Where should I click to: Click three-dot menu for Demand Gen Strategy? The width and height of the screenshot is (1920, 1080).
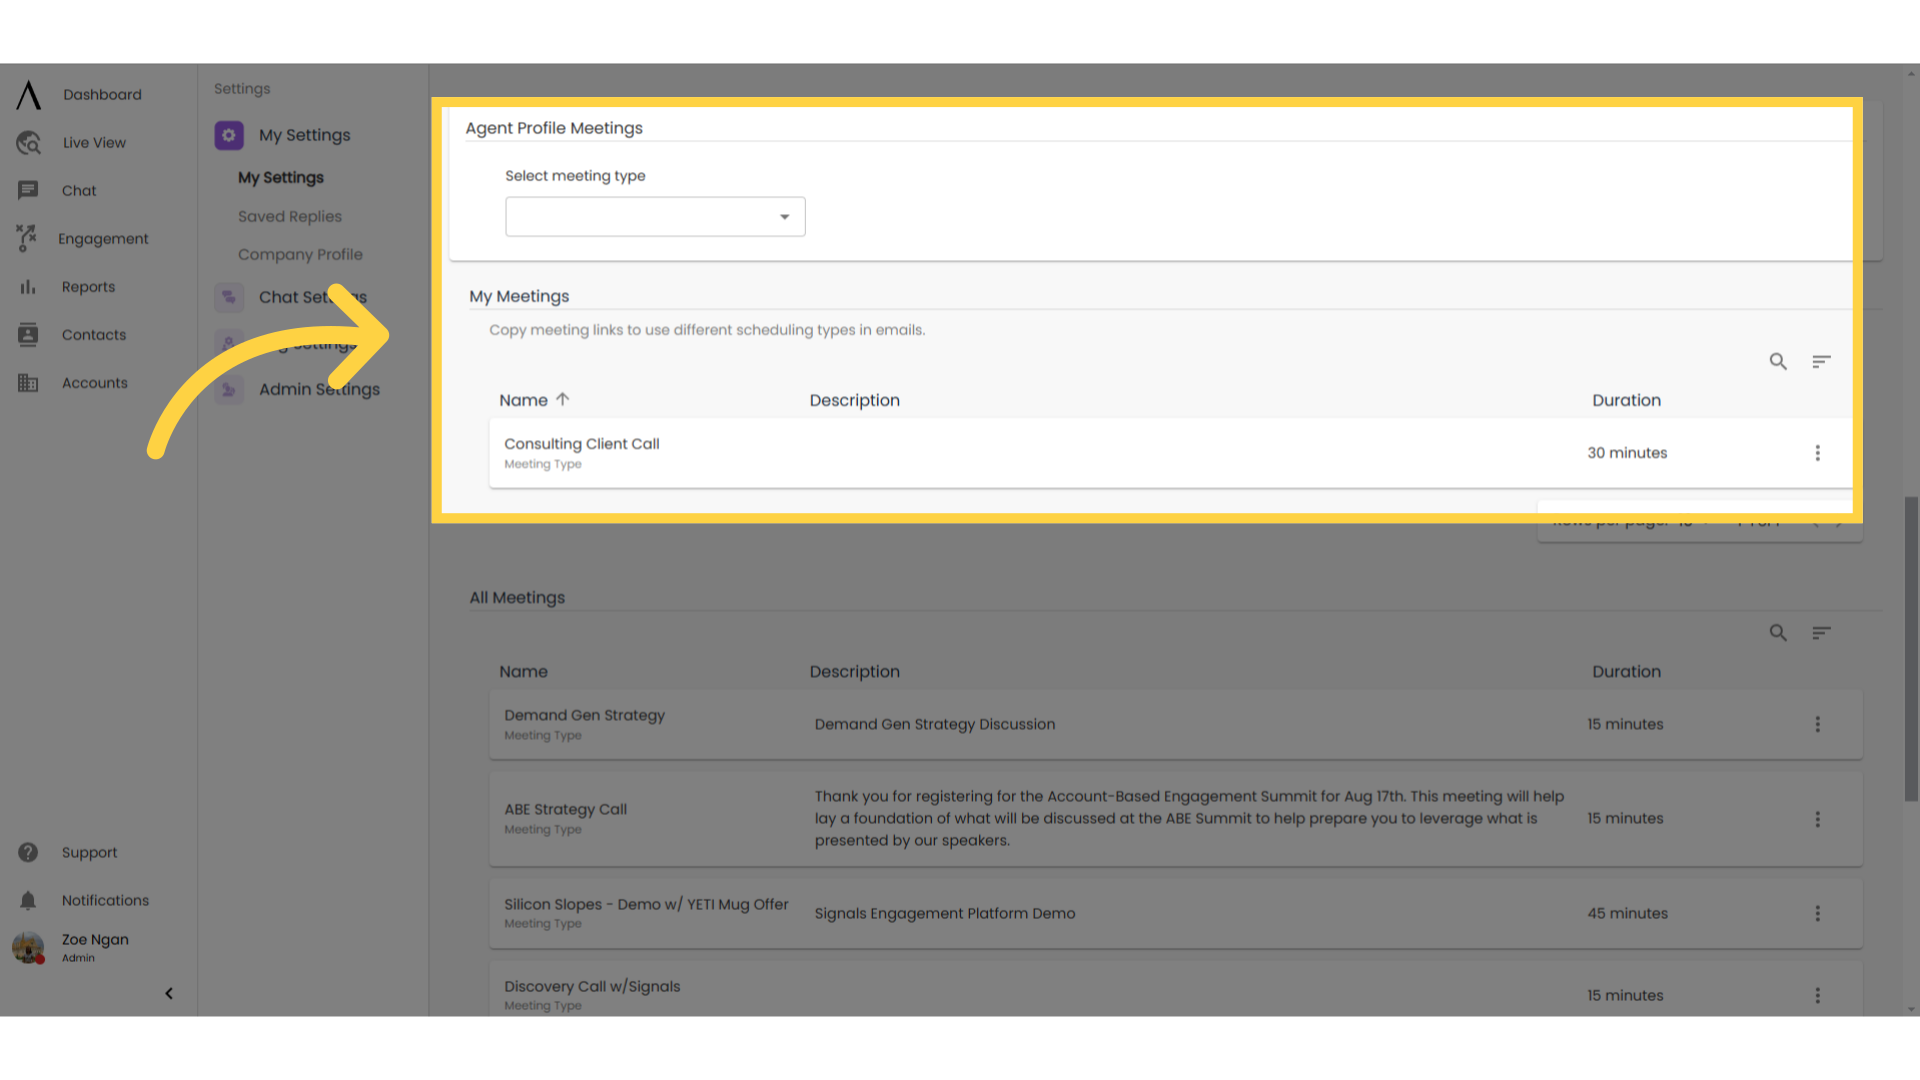pyautogui.click(x=1817, y=724)
